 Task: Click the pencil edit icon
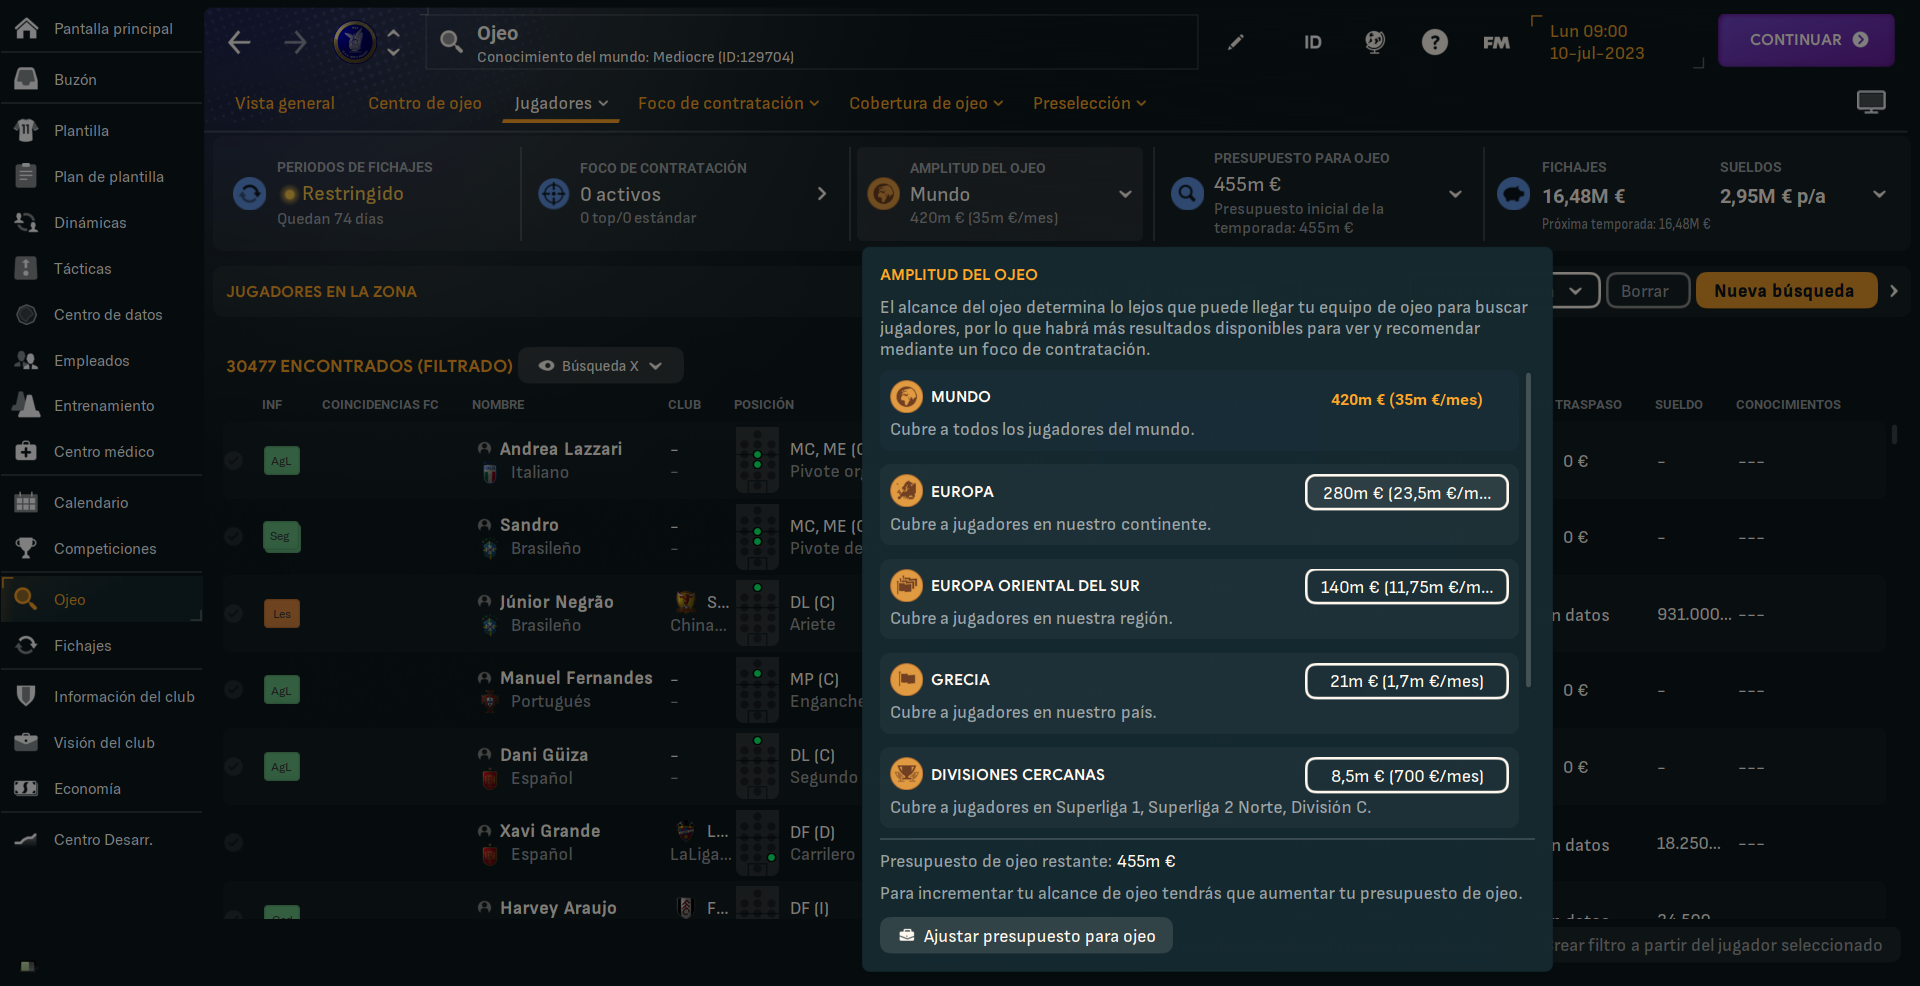pos(1236,42)
